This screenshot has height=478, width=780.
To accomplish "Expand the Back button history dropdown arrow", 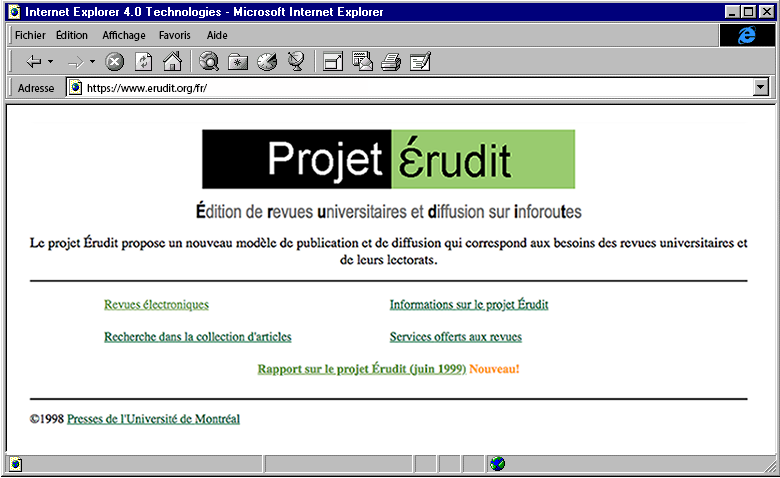I will pyautogui.click(x=51, y=62).
